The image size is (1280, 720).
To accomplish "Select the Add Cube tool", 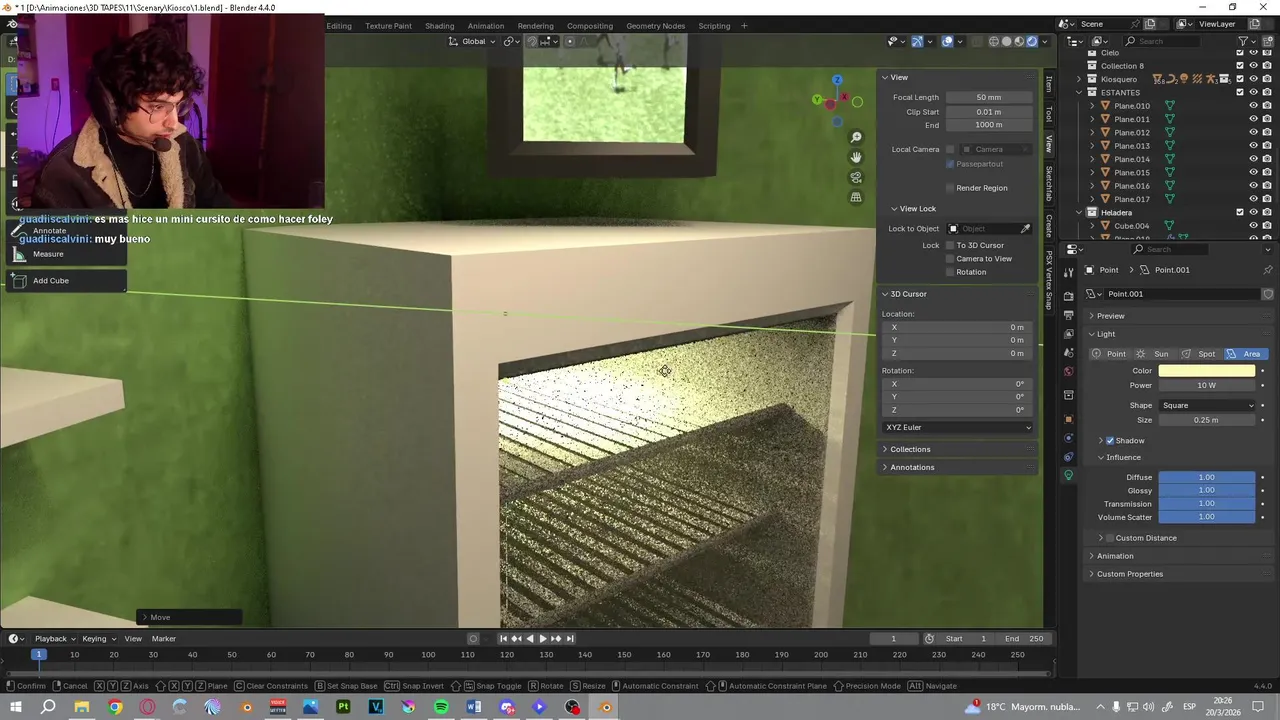I will pos(66,281).
